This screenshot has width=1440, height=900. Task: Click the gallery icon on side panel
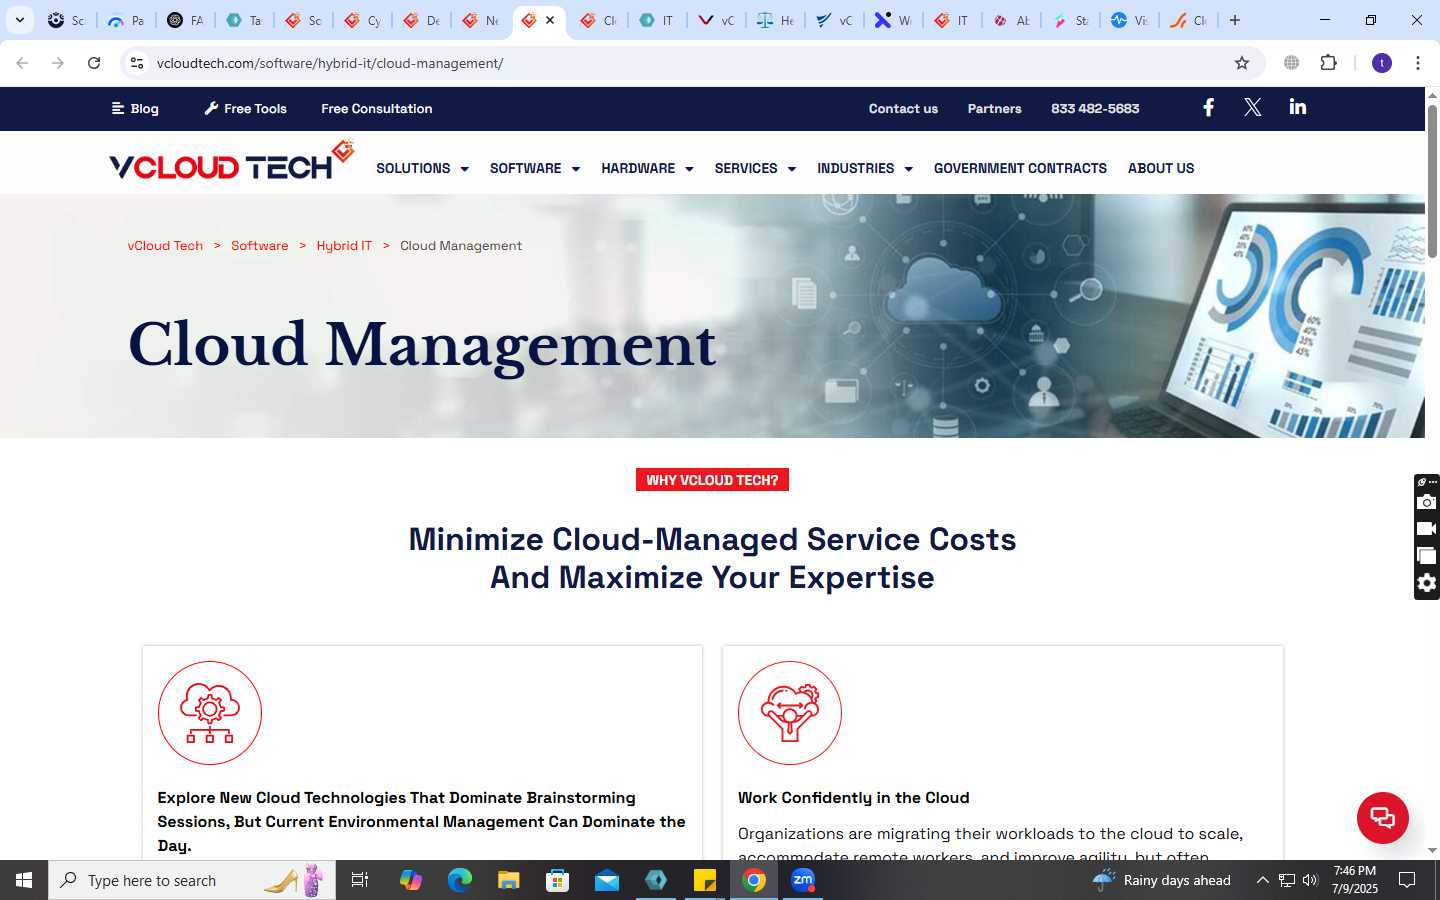[1427, 556]
